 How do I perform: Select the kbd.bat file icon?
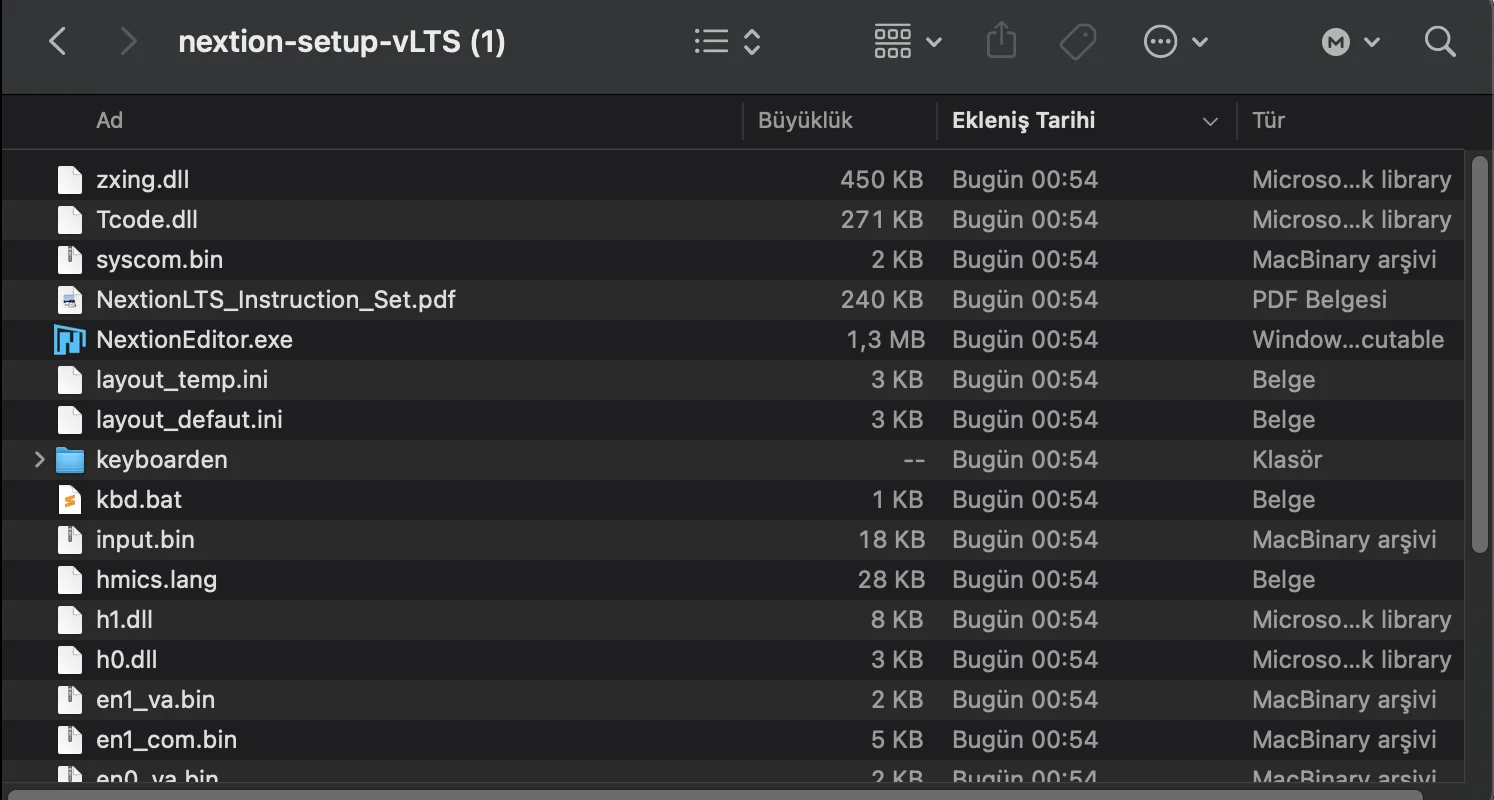pos(69,500)
